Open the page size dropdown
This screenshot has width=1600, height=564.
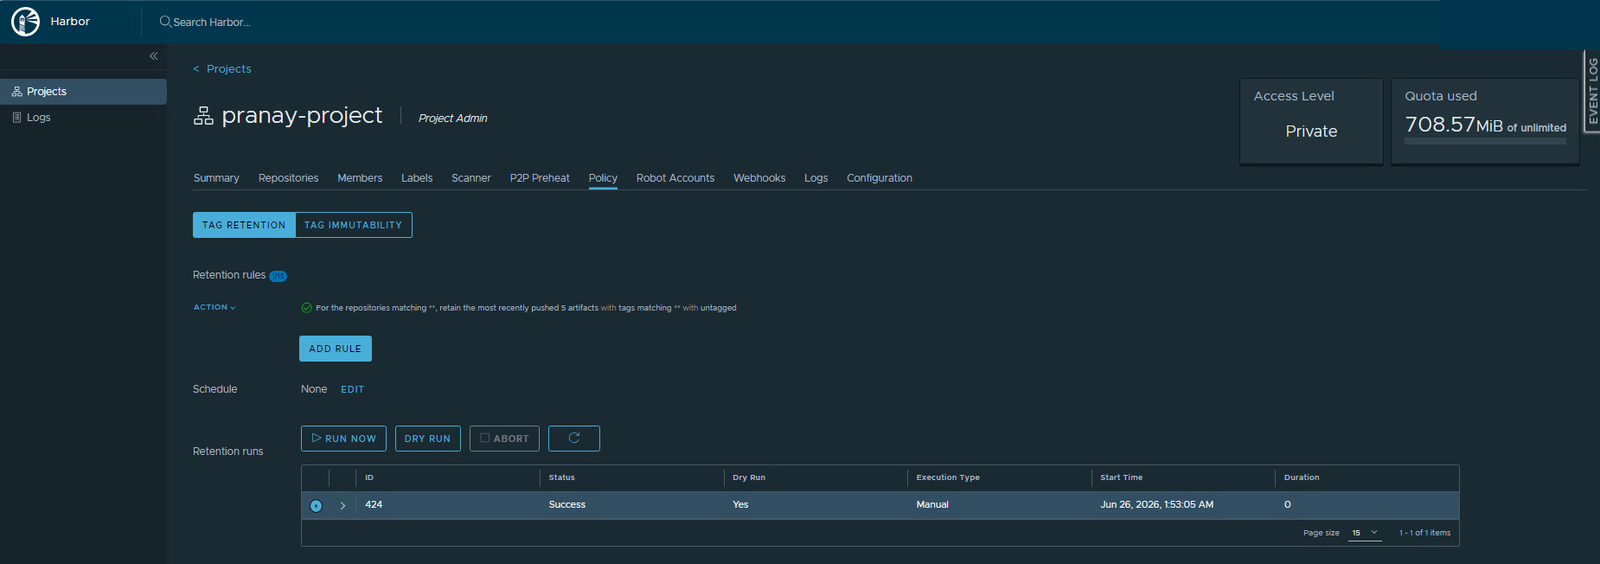[1365, 533]
